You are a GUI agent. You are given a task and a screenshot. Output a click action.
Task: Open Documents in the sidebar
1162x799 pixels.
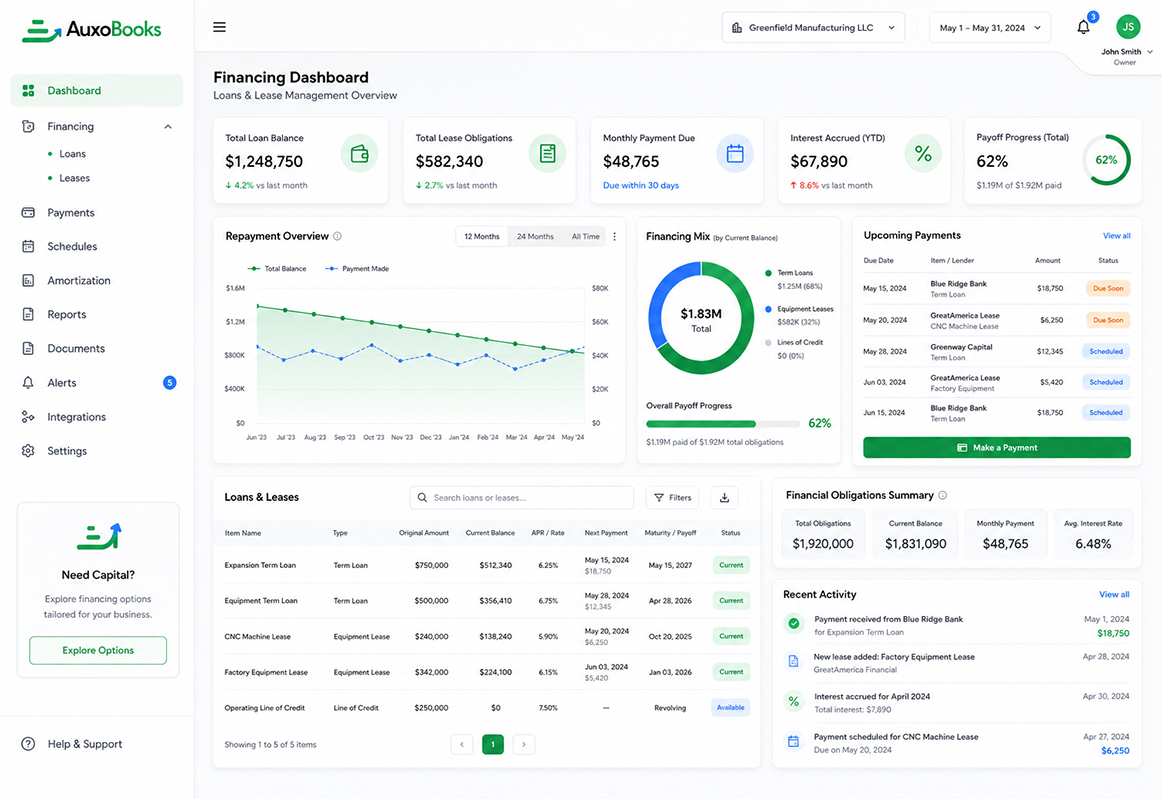tap(76, 348)
